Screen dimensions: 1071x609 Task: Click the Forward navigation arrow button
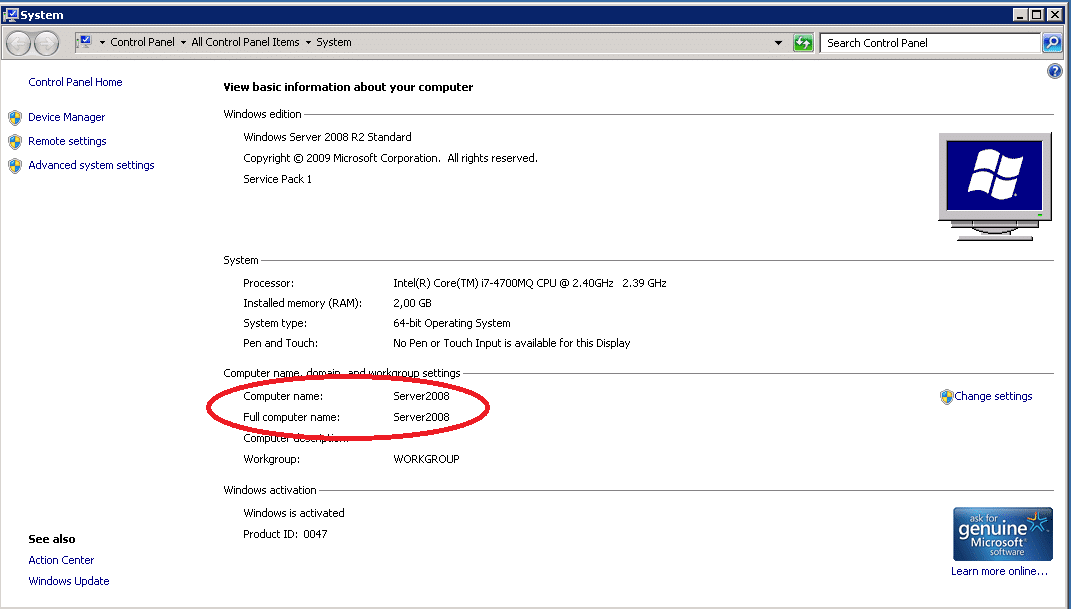(46, 43)
